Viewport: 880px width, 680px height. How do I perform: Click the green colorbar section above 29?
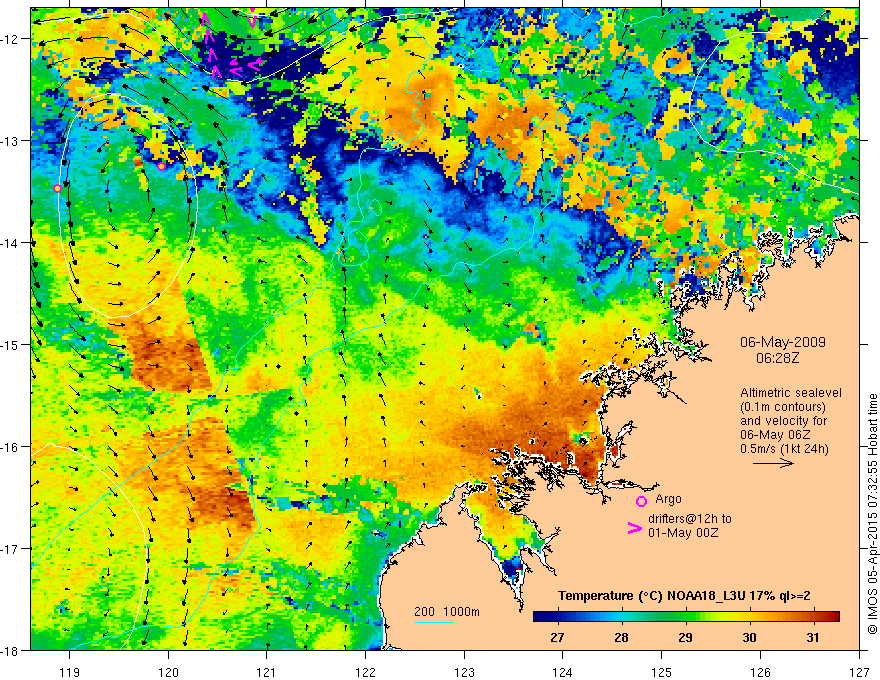pyautogui.click(x=685, y=616)
